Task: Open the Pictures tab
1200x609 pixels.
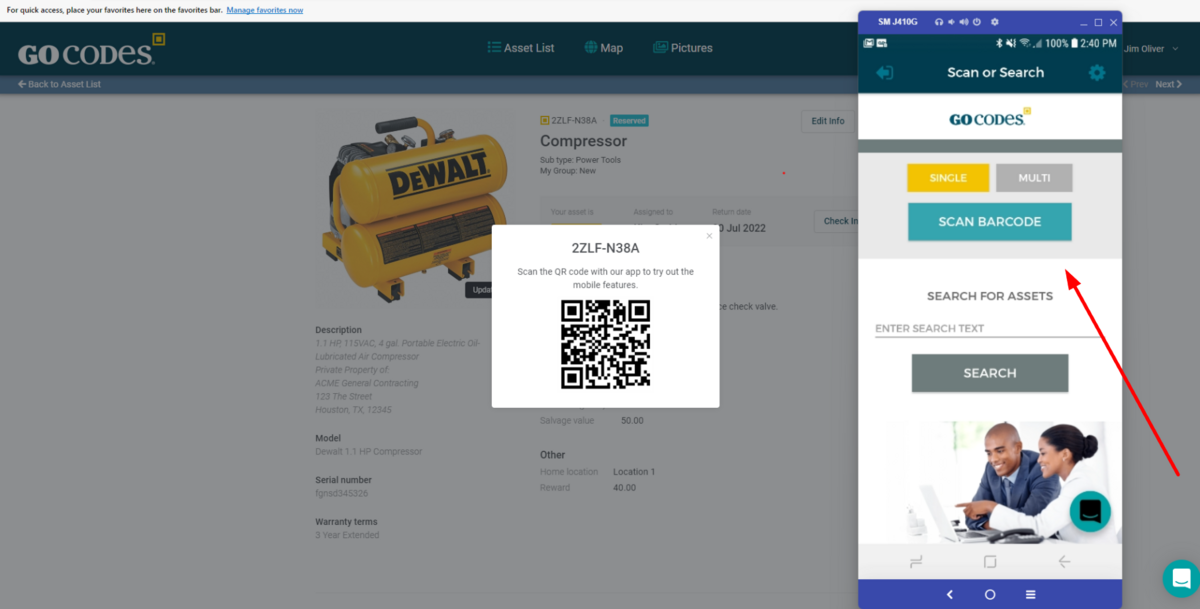Action: tap(683, 48)
